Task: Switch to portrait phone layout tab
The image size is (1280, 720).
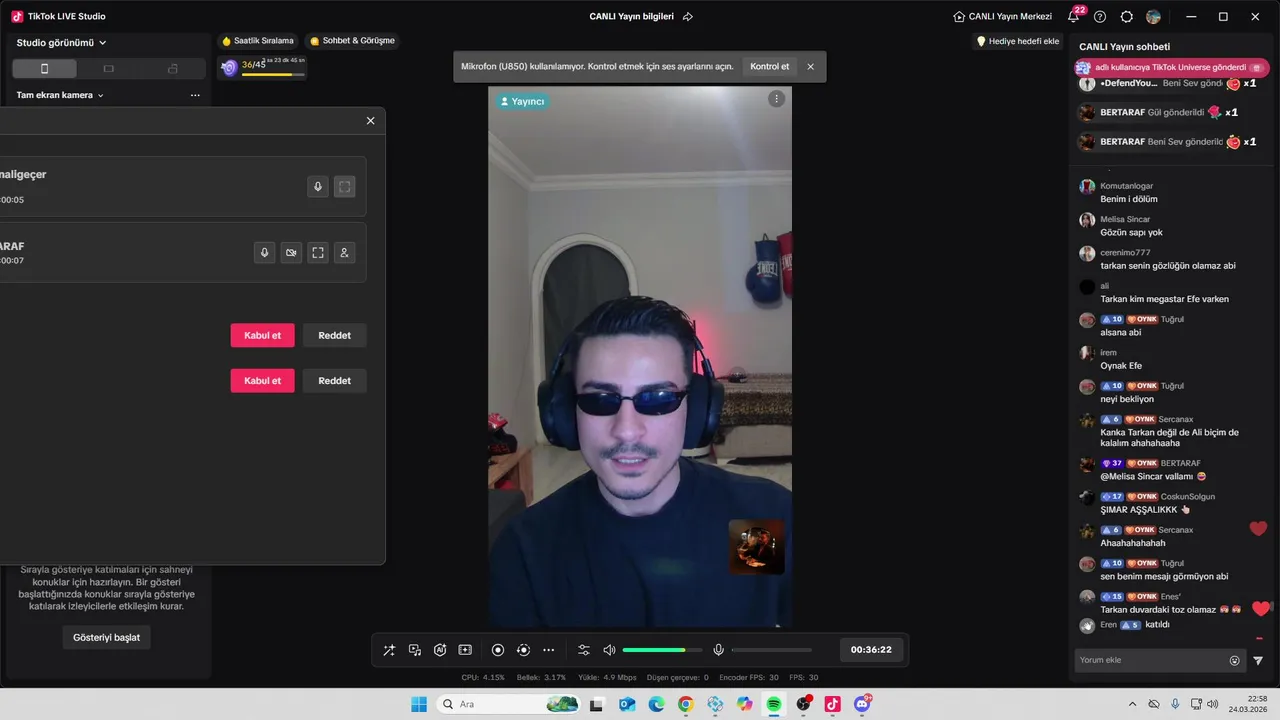Action: pyautogui.click(x=44, y=69)
